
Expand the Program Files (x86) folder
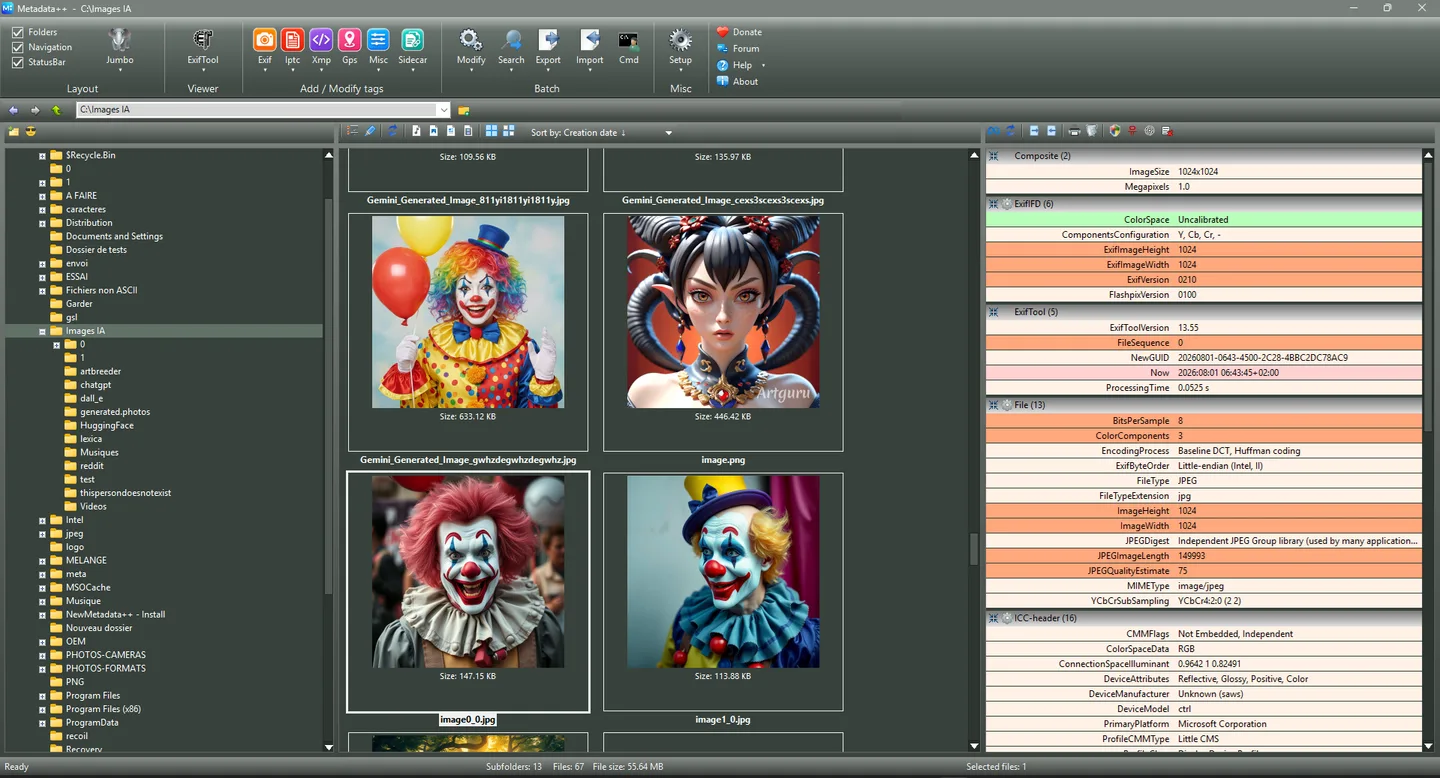[43, 709]
